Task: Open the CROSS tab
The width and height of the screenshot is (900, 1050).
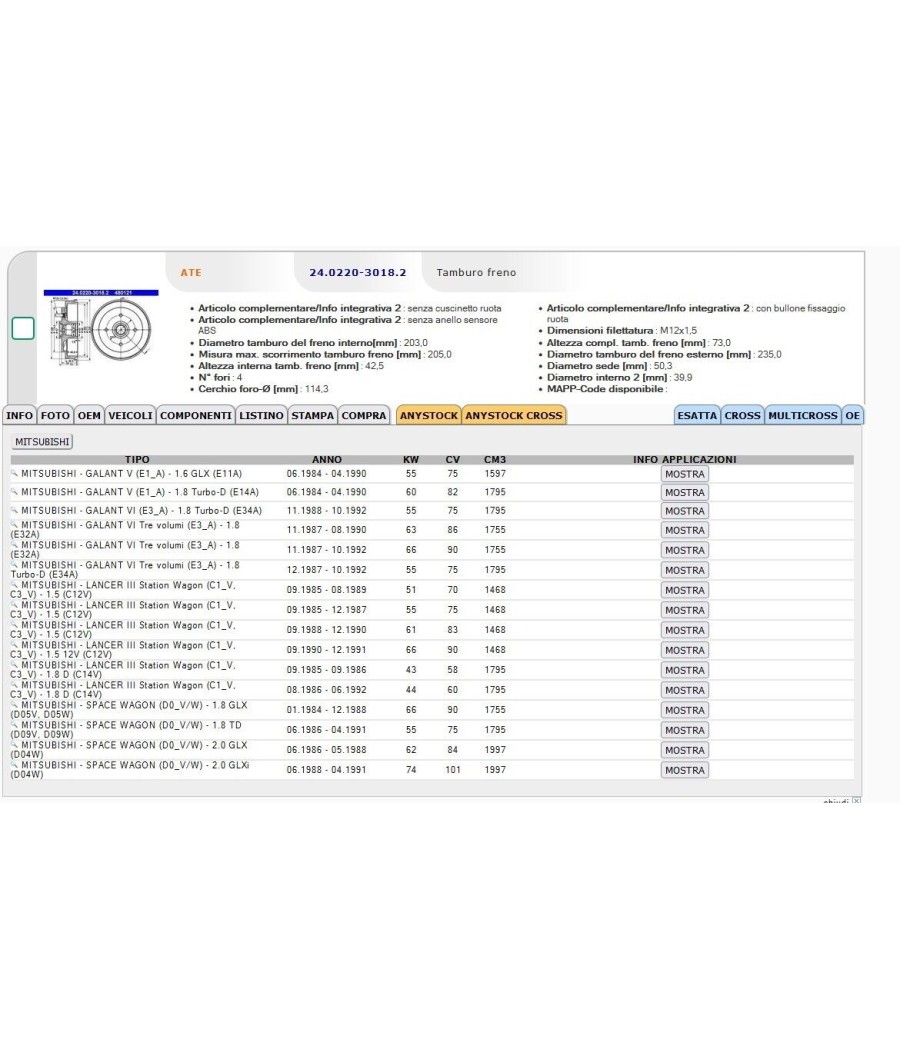Action: click(743, 415)
